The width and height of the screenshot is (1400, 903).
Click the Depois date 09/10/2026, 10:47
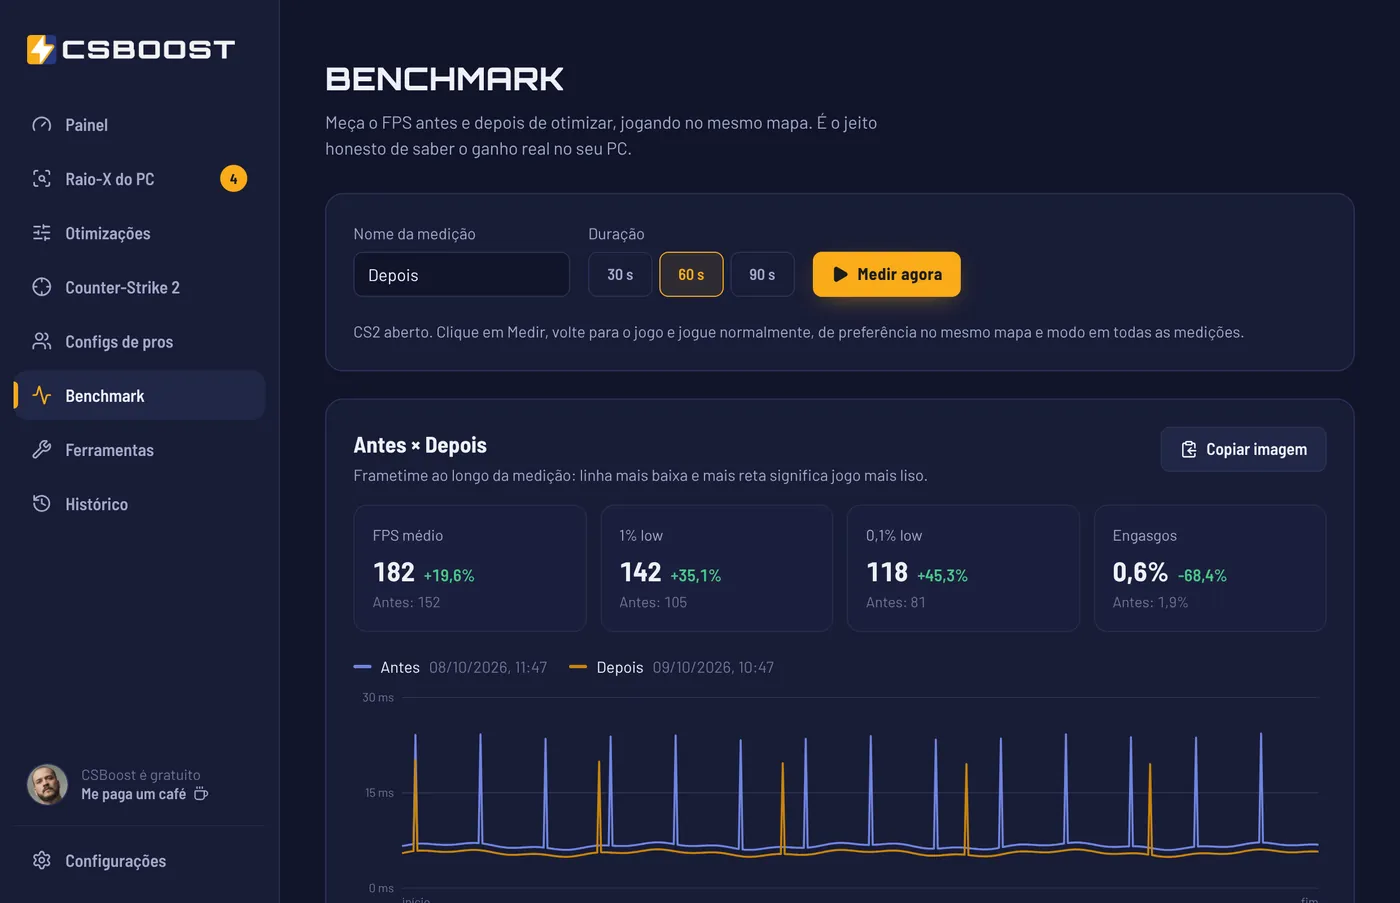coord(713,667)
